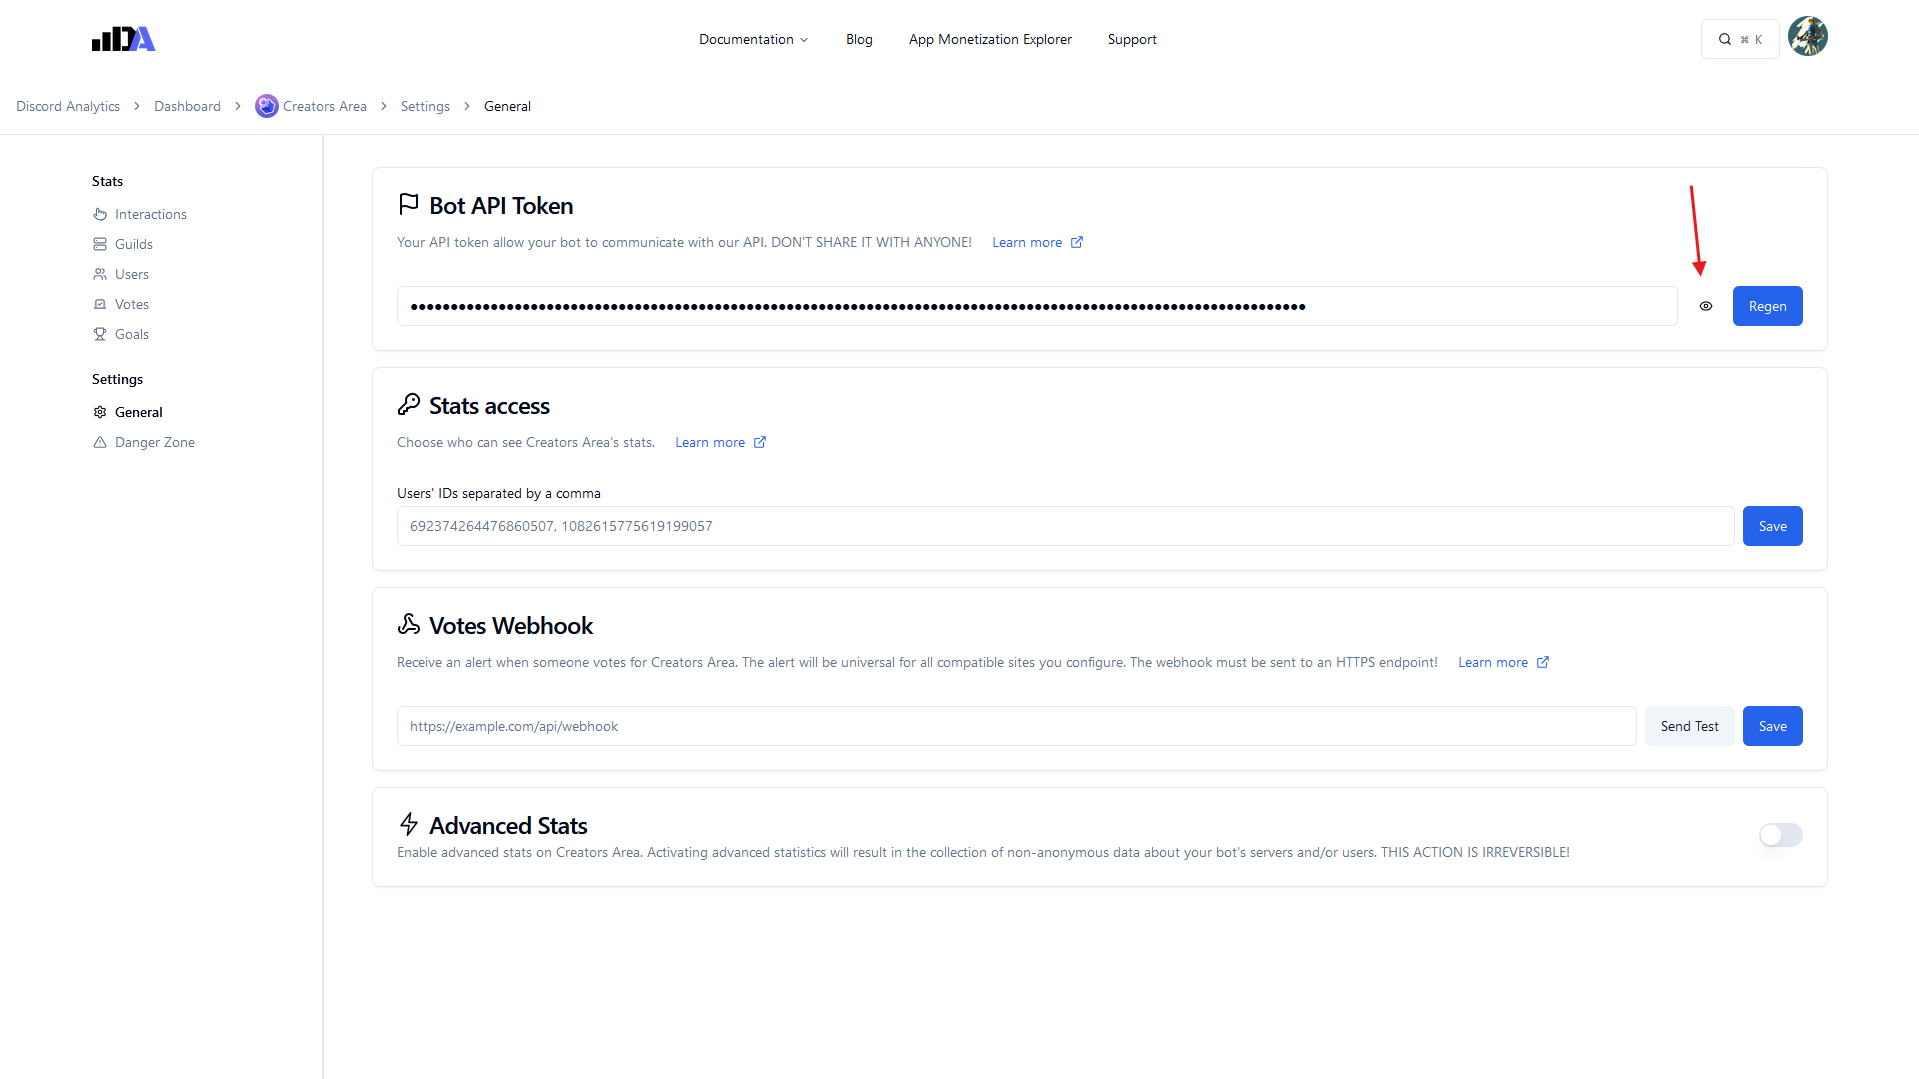Open App Monetization Explorer
This screenshot has width=1919, height=1079.
(990, 39)
